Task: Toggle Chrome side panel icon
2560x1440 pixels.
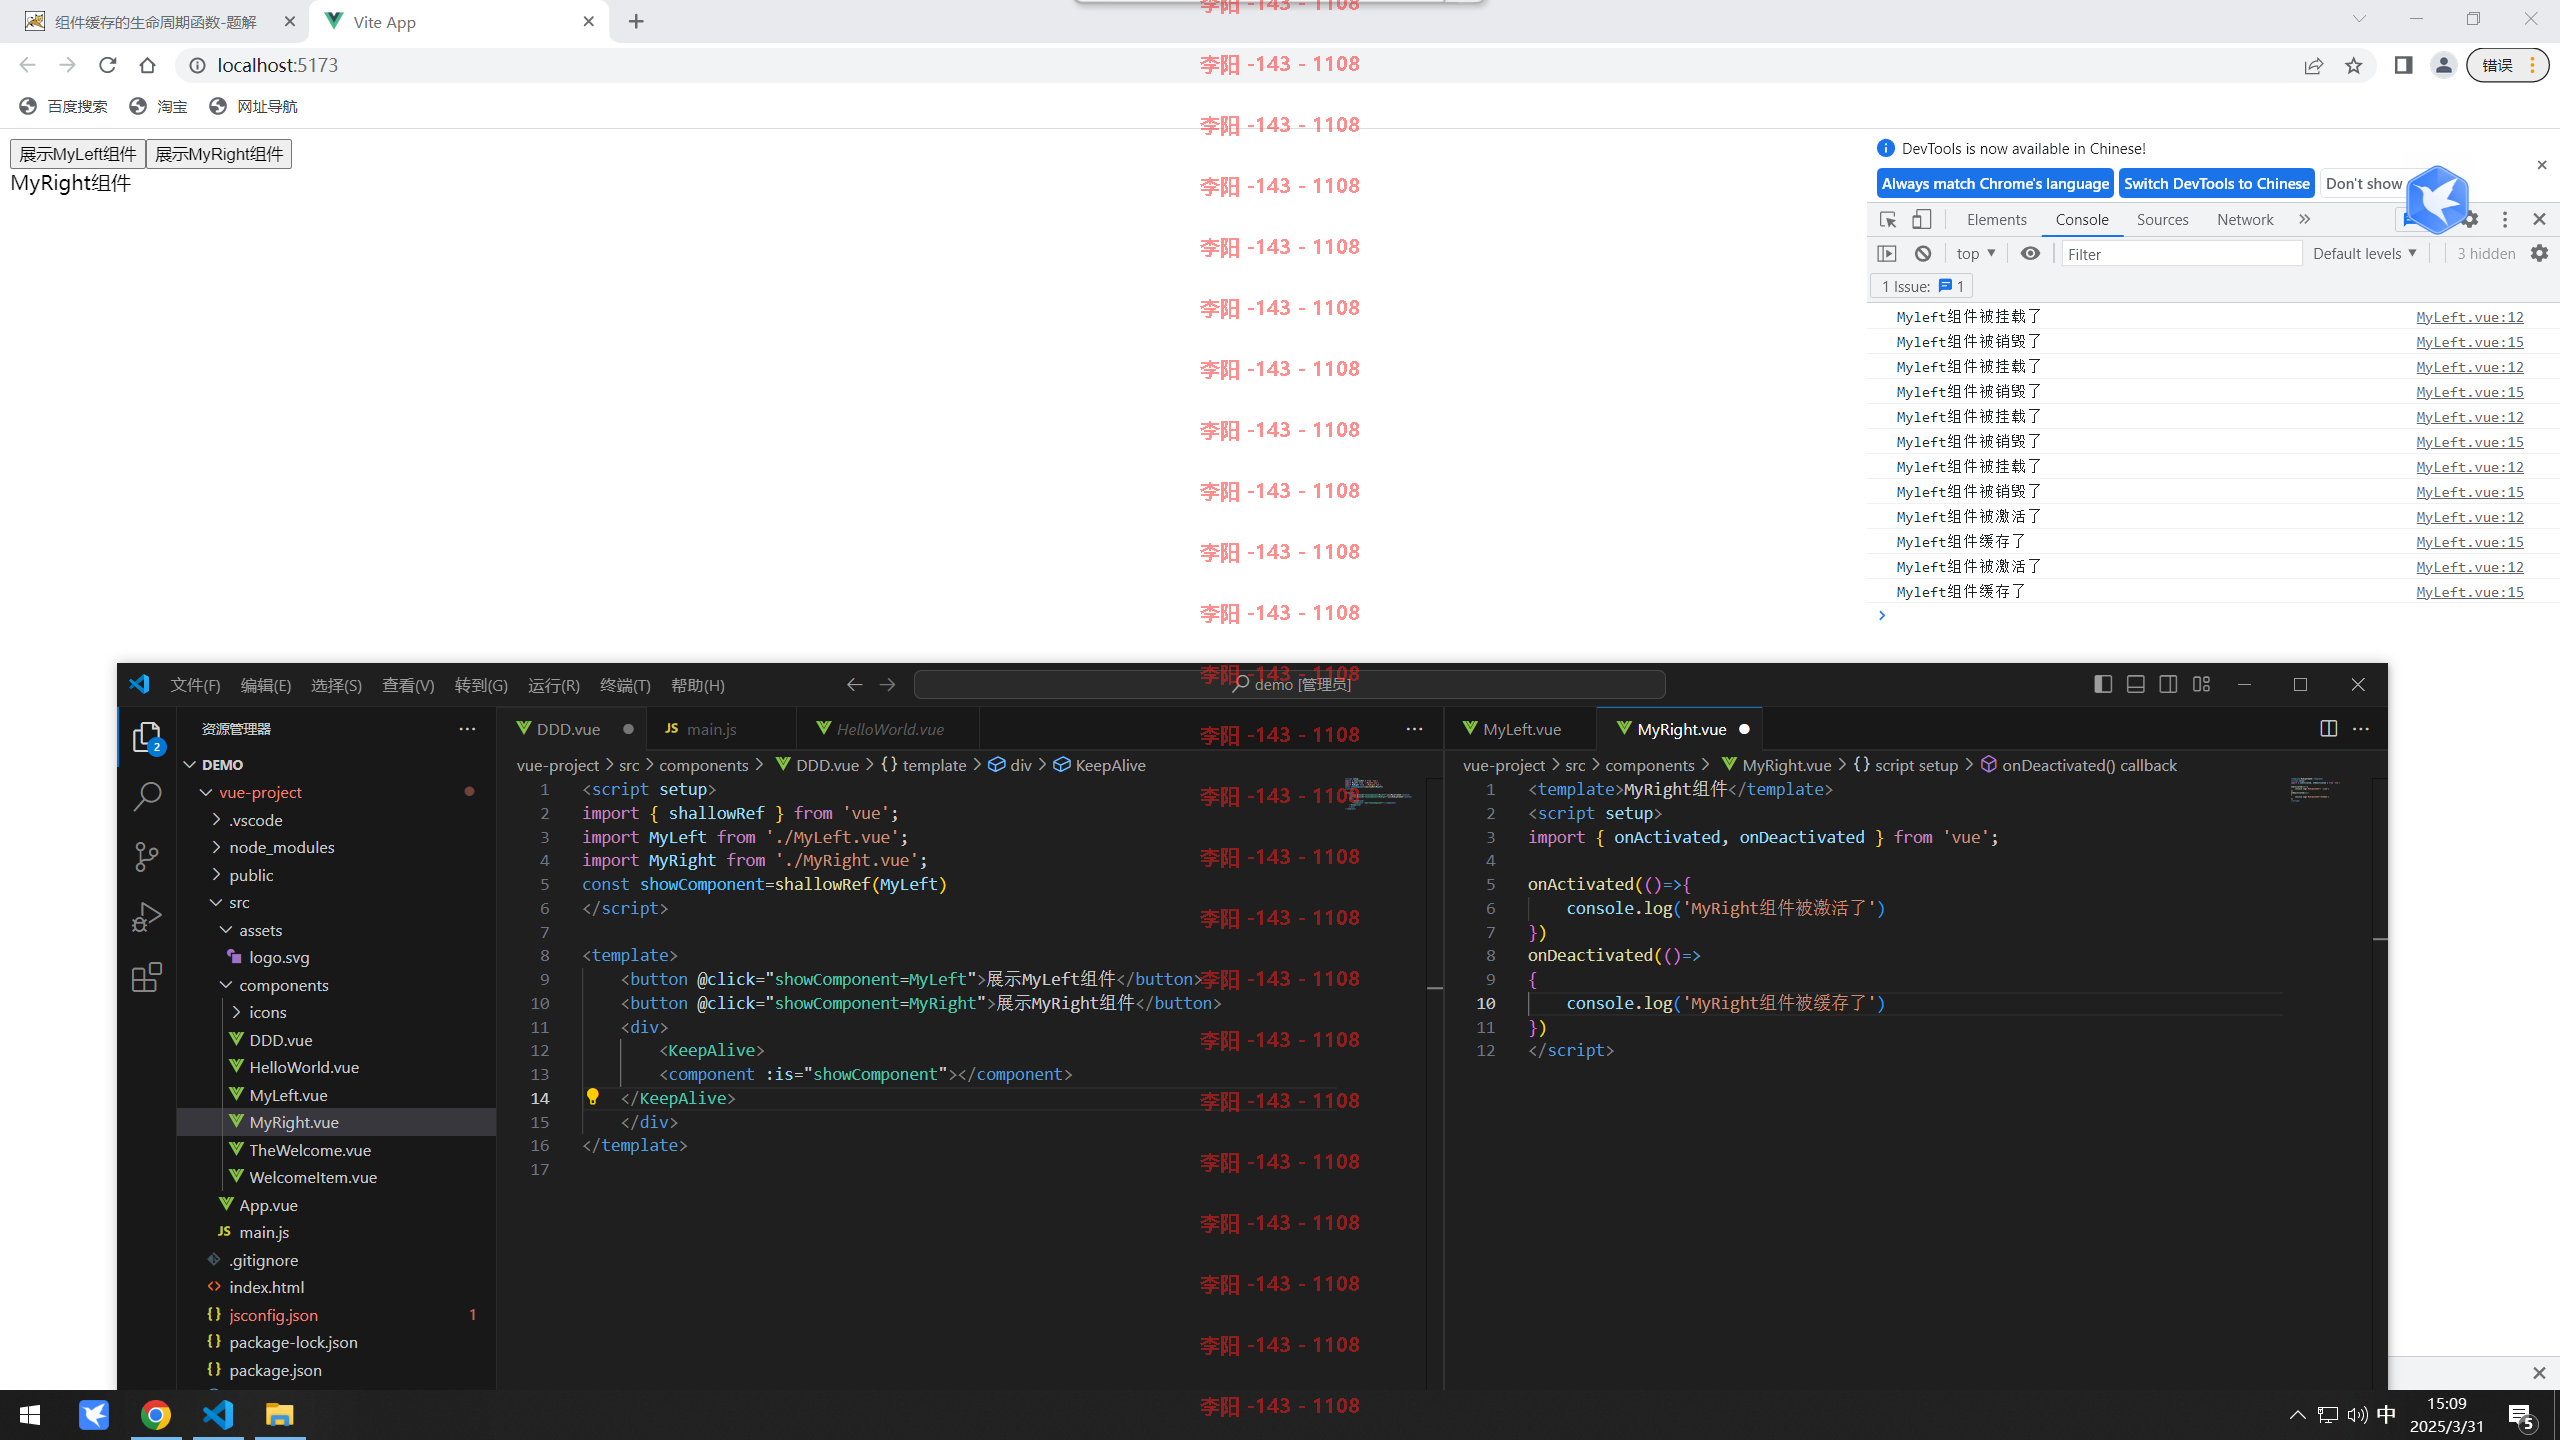Action: pos(2404,65)
